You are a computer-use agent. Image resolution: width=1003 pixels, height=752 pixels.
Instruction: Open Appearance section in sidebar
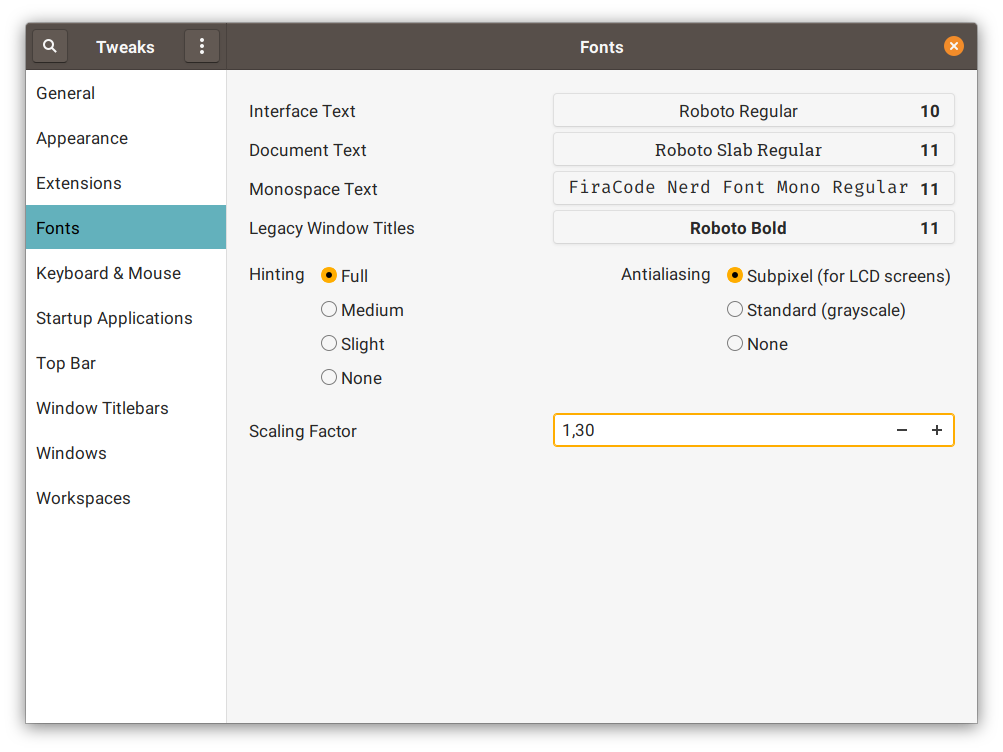(126, 138)
